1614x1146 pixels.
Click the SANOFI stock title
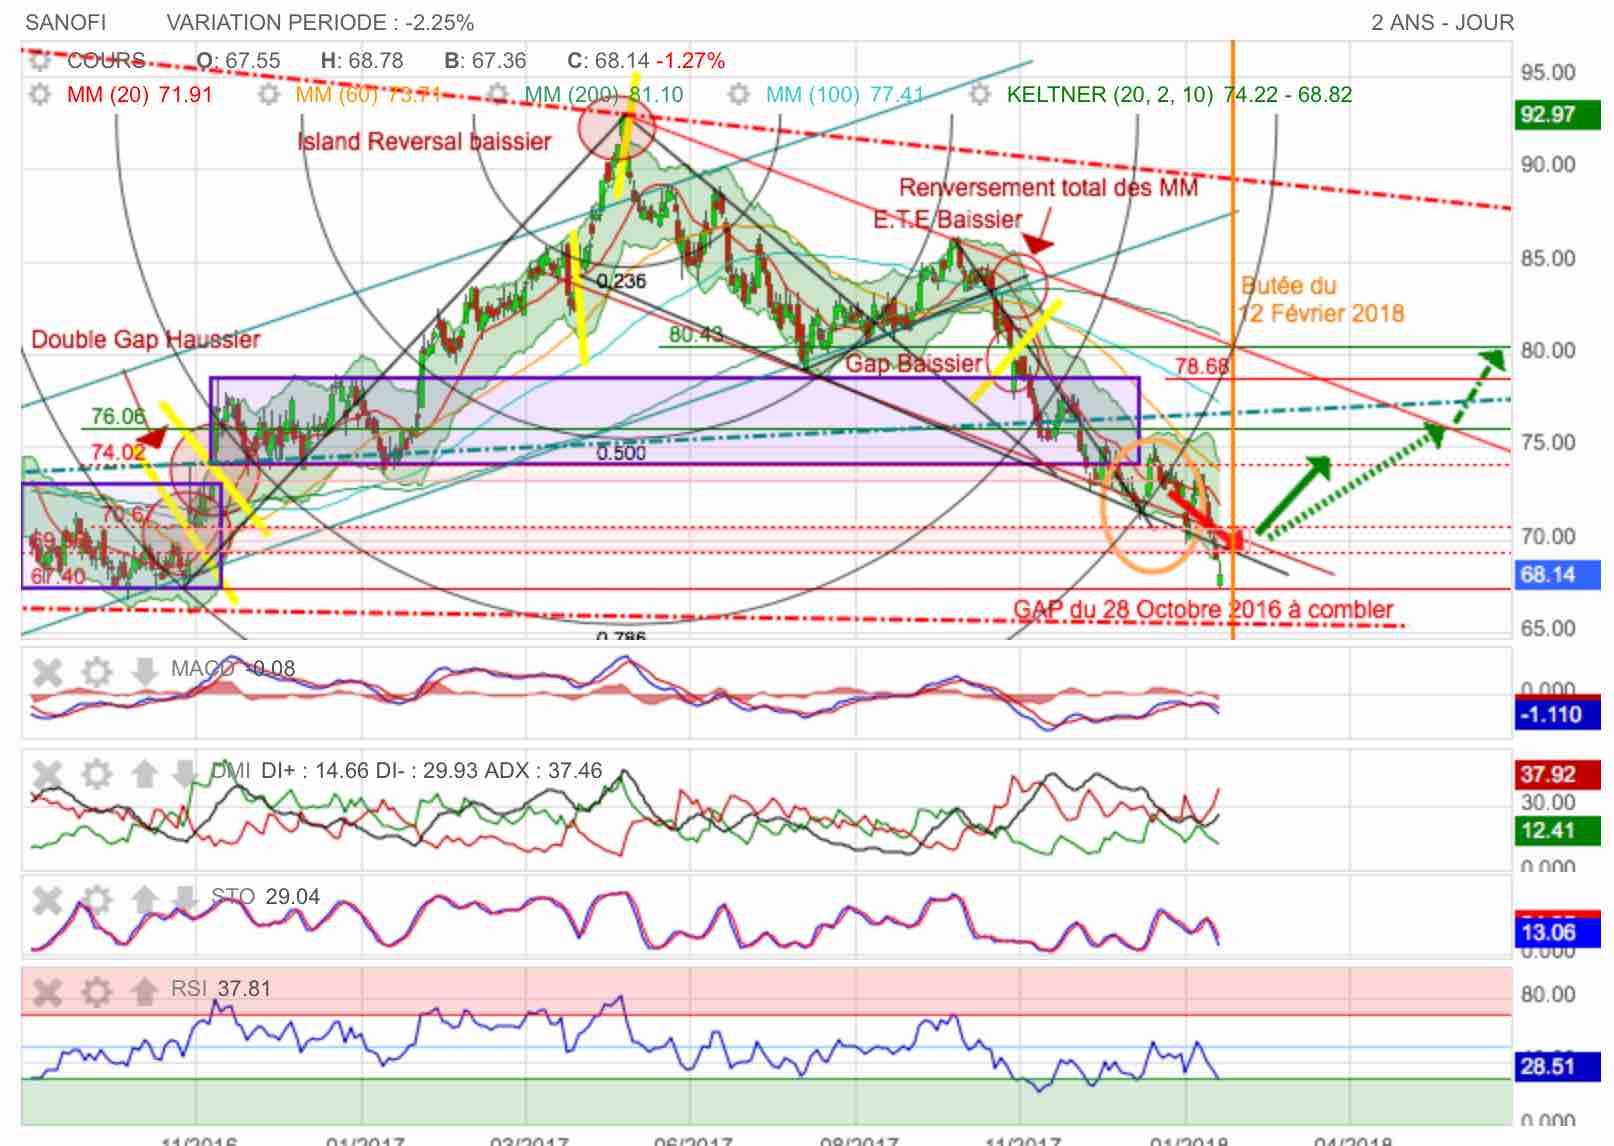tap(65, 22)
